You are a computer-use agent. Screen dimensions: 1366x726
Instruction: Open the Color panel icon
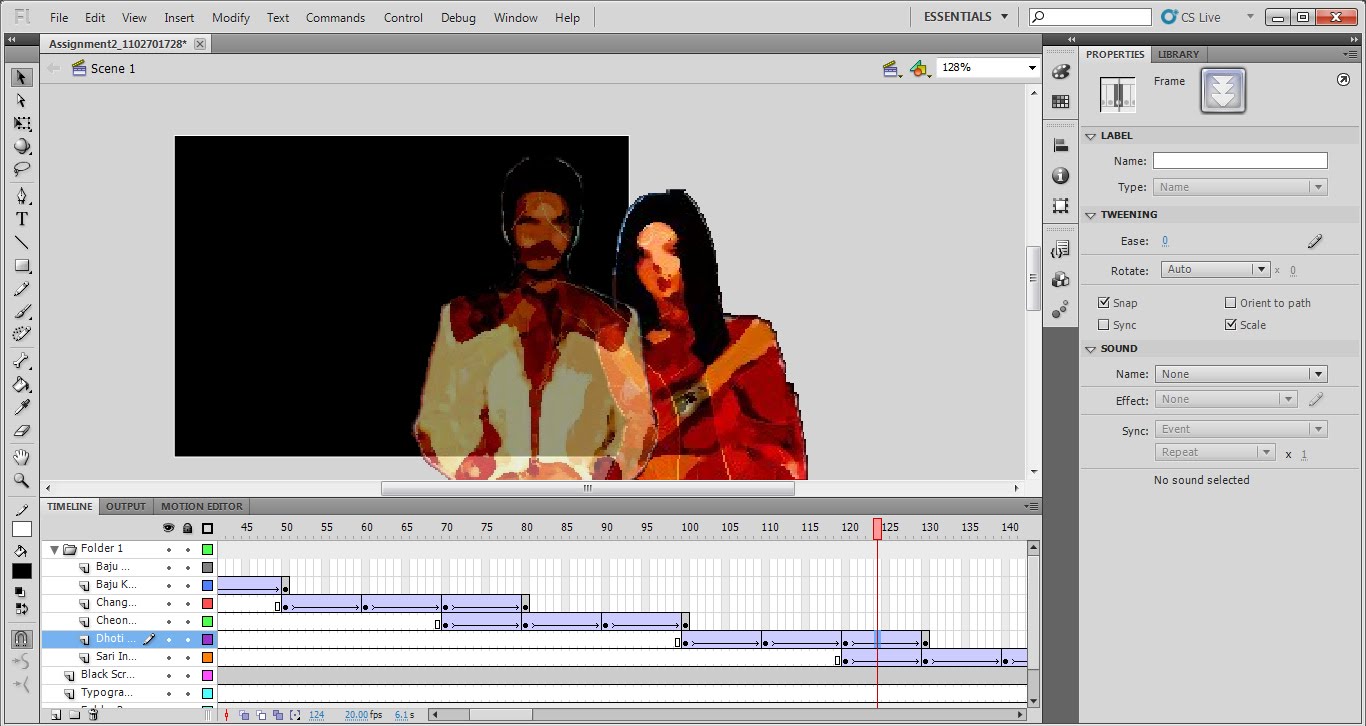(1061, 72)
